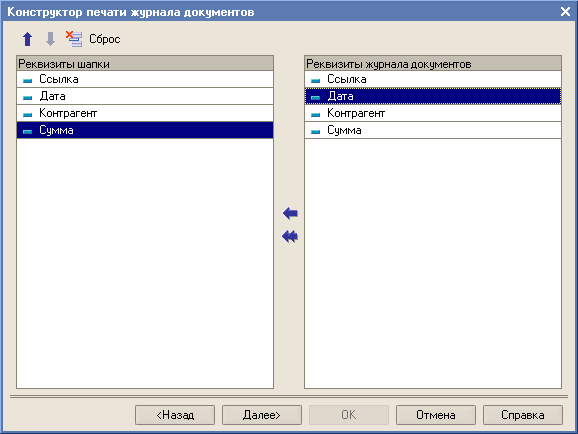
Task: Select Сумма in Реквизиты журнала документов list
Action: tap(433, 130)
